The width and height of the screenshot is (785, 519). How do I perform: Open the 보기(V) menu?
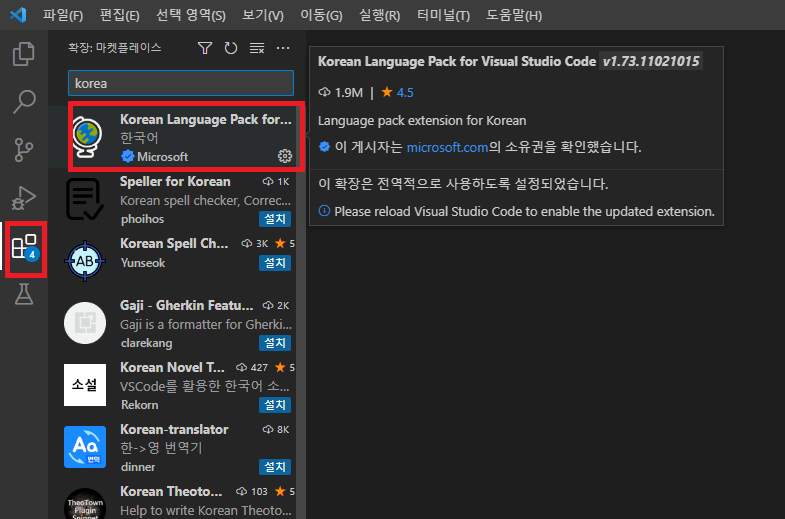263,15
